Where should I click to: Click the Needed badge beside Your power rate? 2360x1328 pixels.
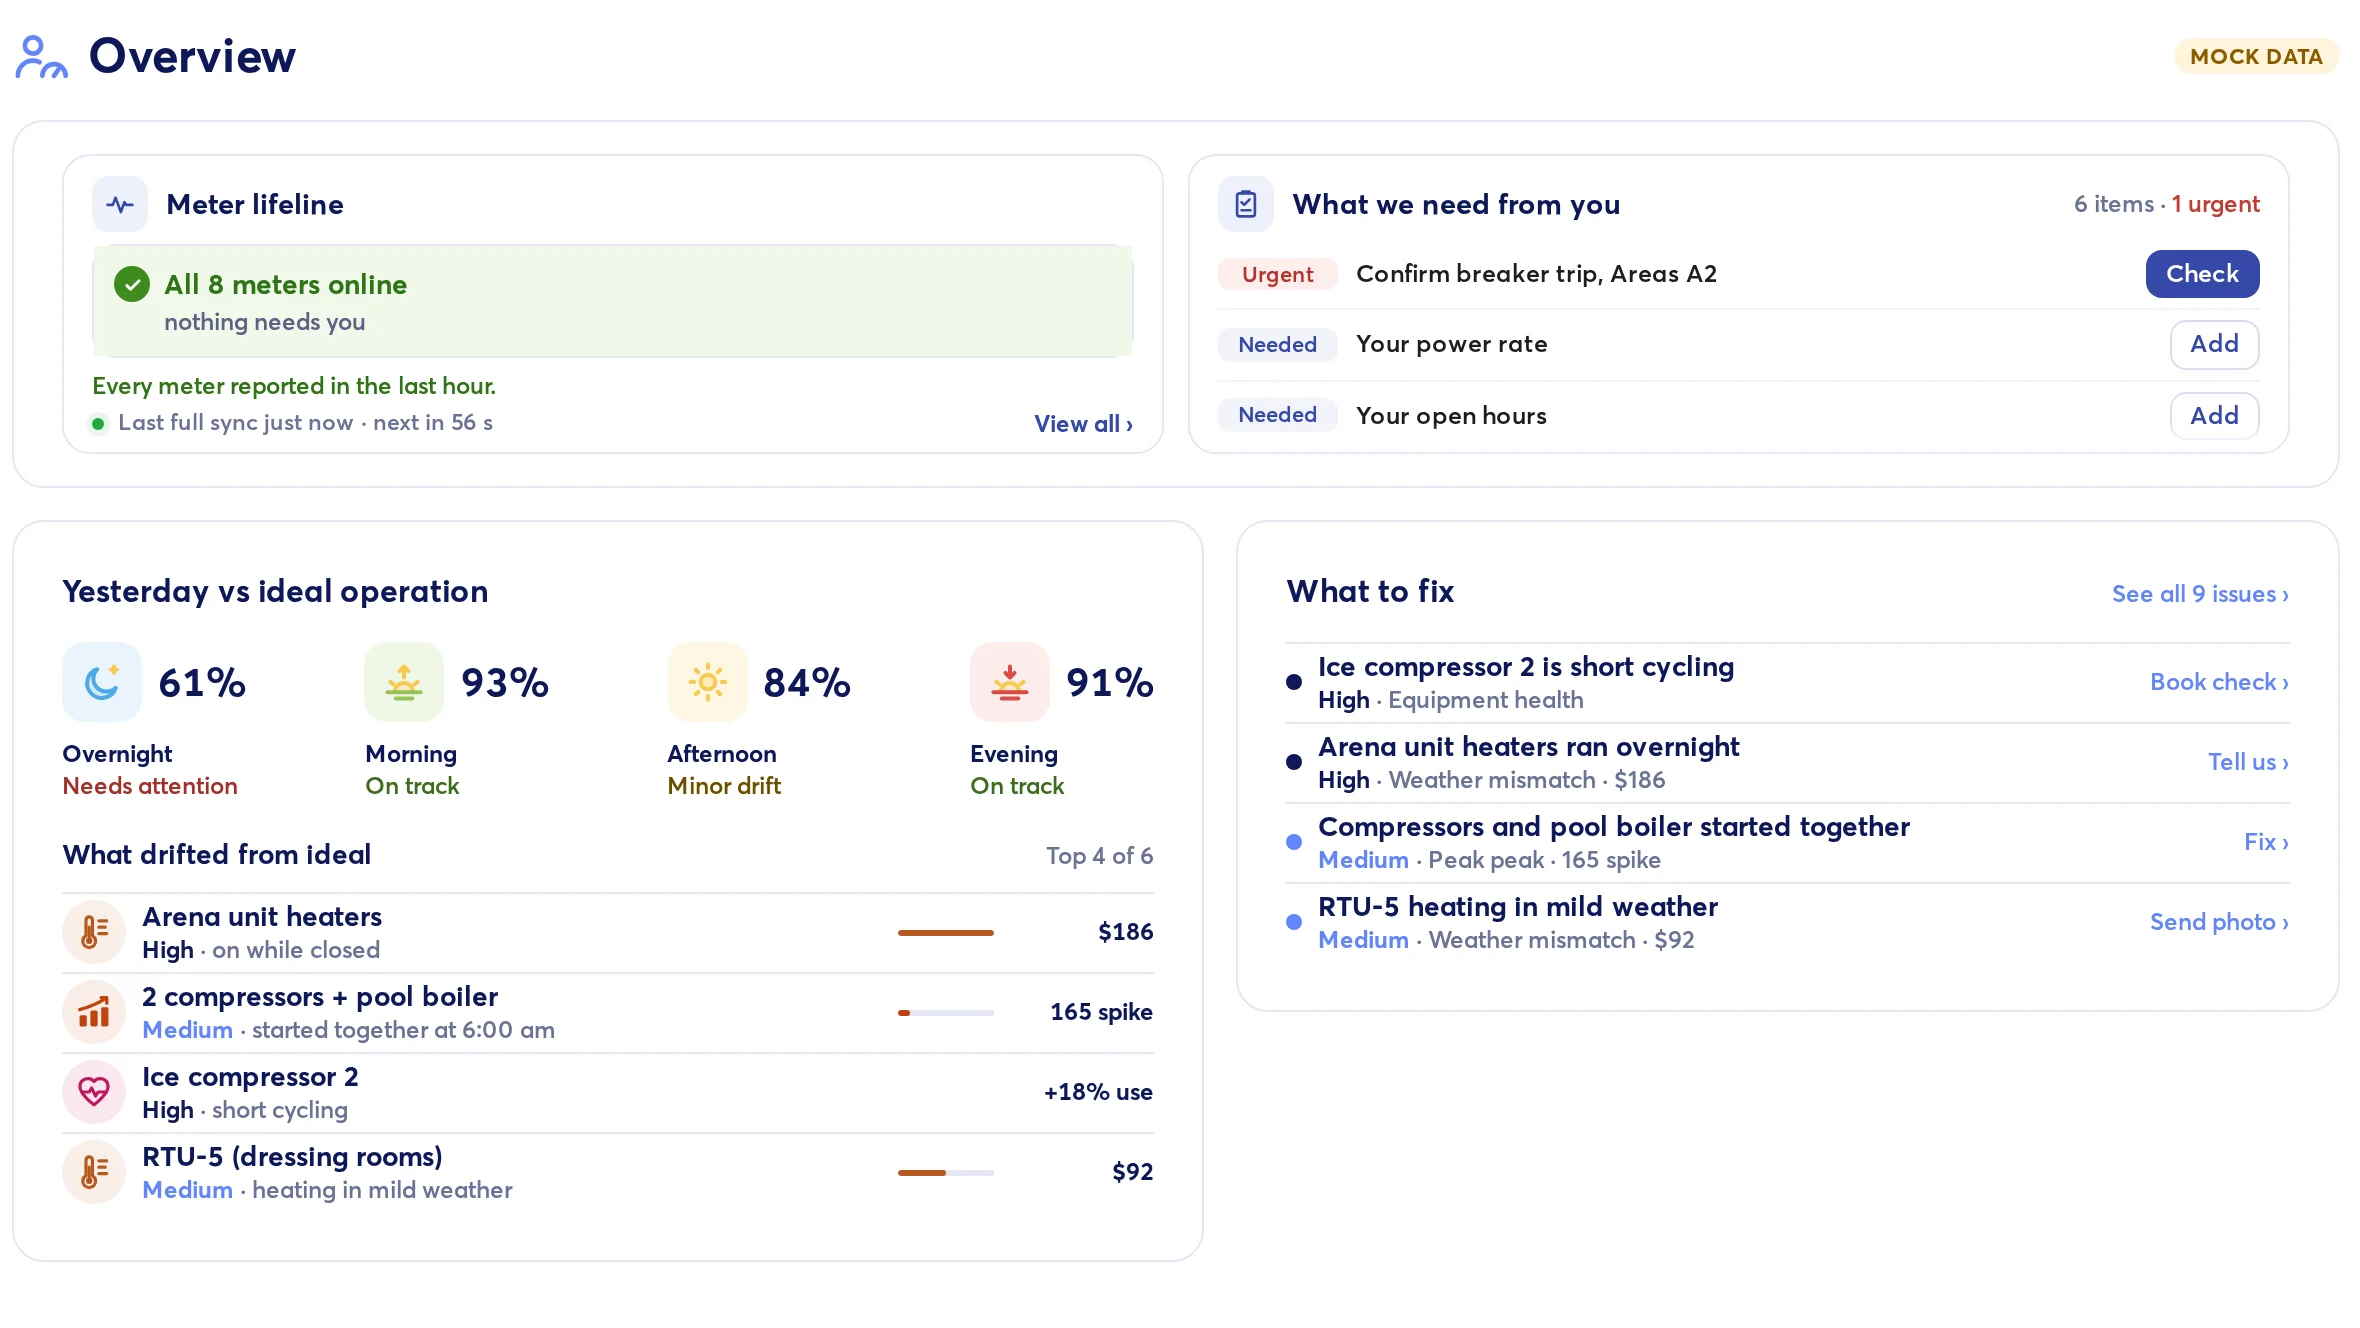(x=1277, y=344)
